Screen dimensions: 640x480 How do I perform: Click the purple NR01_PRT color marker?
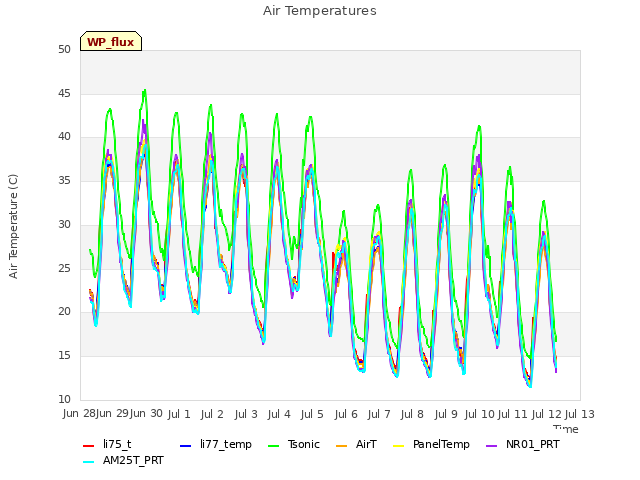point(492,446)
